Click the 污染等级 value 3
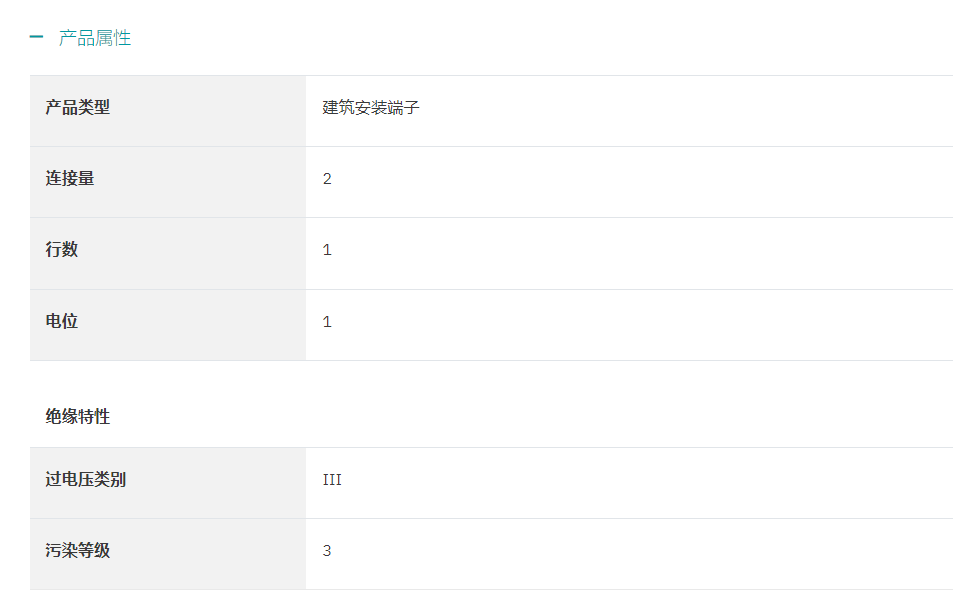This screenshot has width=968, height=612. pos(327,551)
